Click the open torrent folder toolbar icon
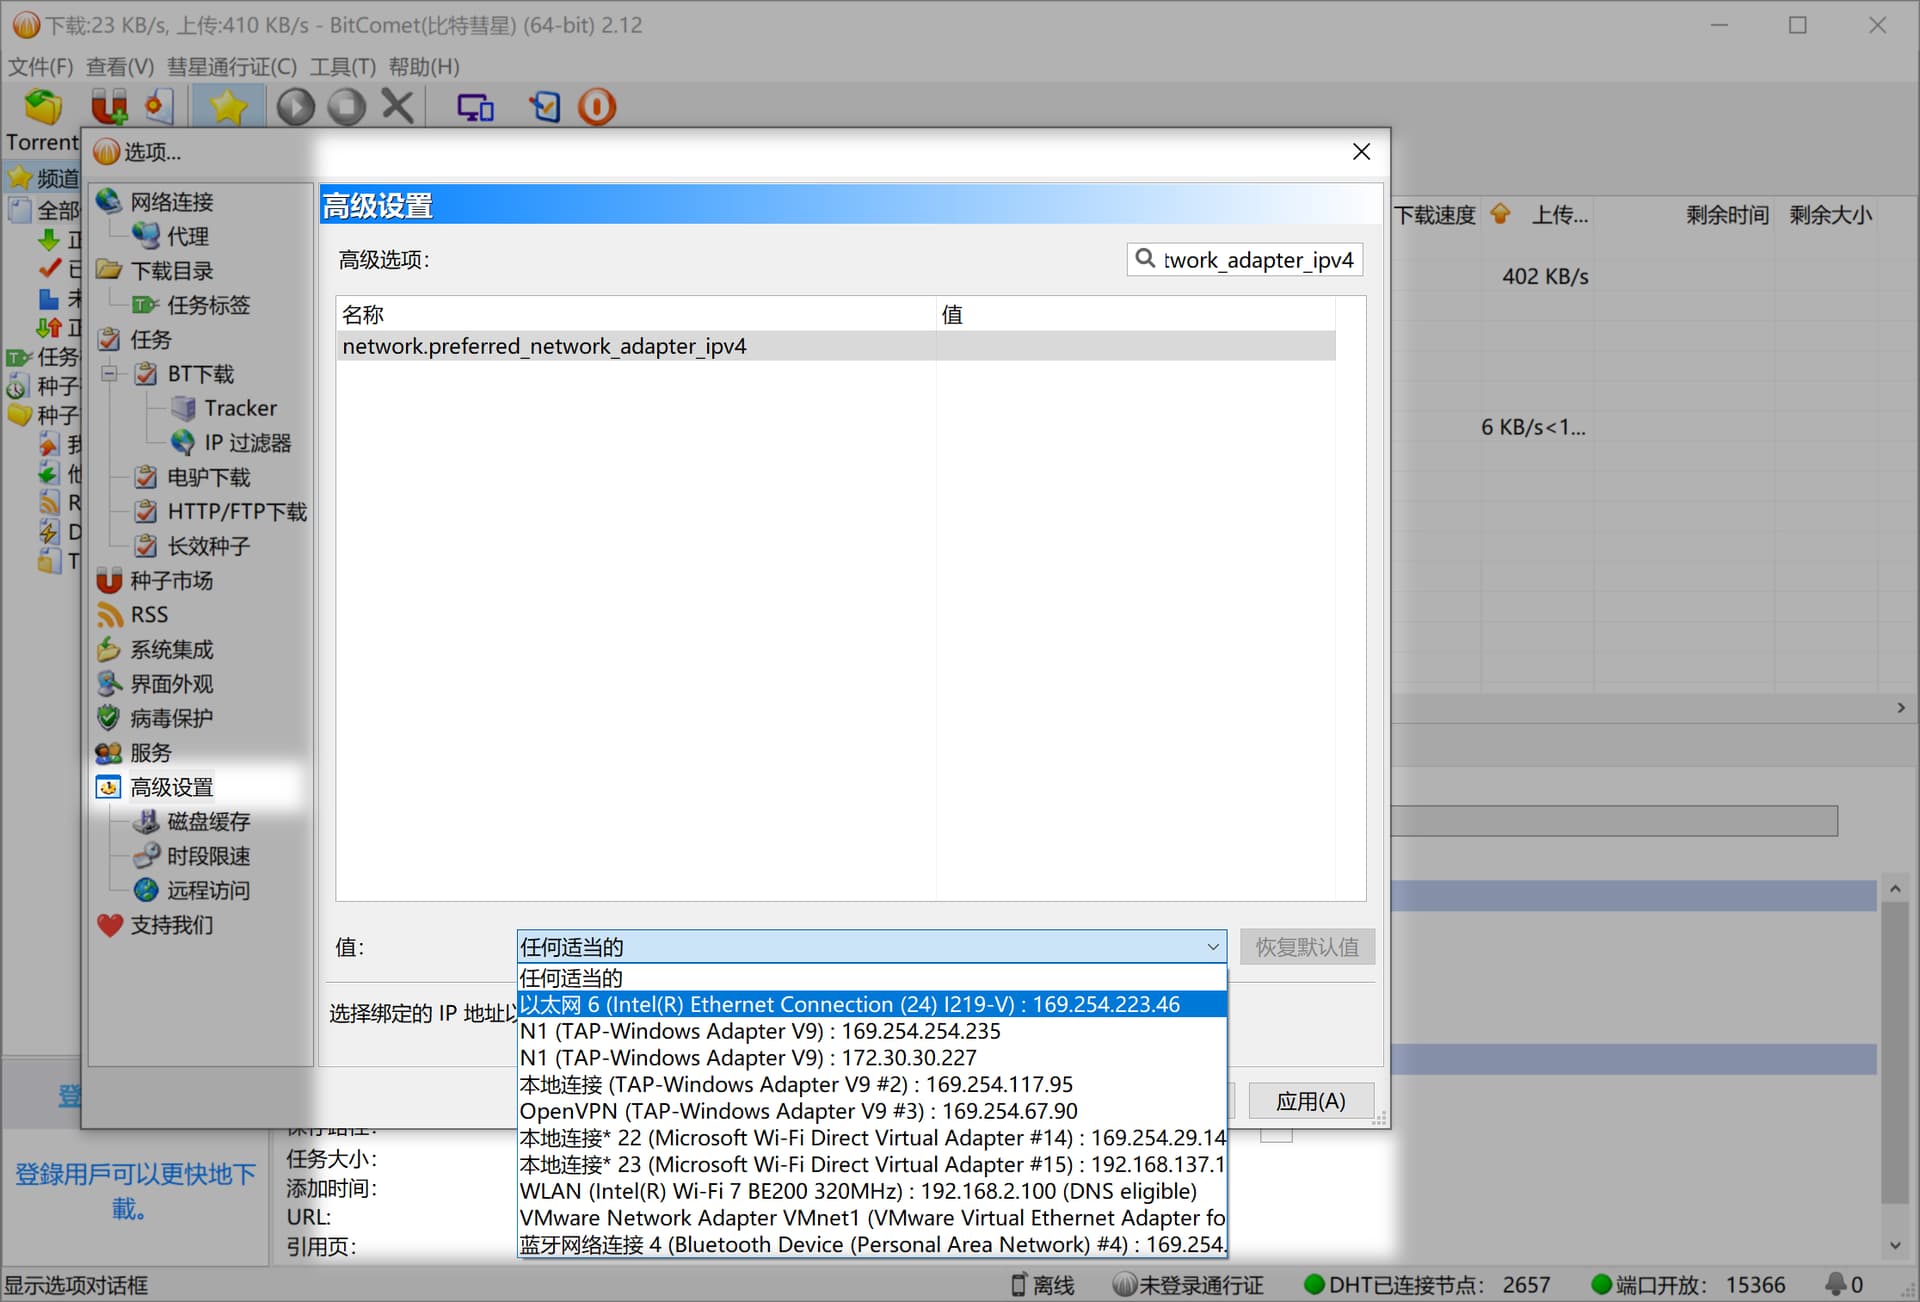 (43, 106)
